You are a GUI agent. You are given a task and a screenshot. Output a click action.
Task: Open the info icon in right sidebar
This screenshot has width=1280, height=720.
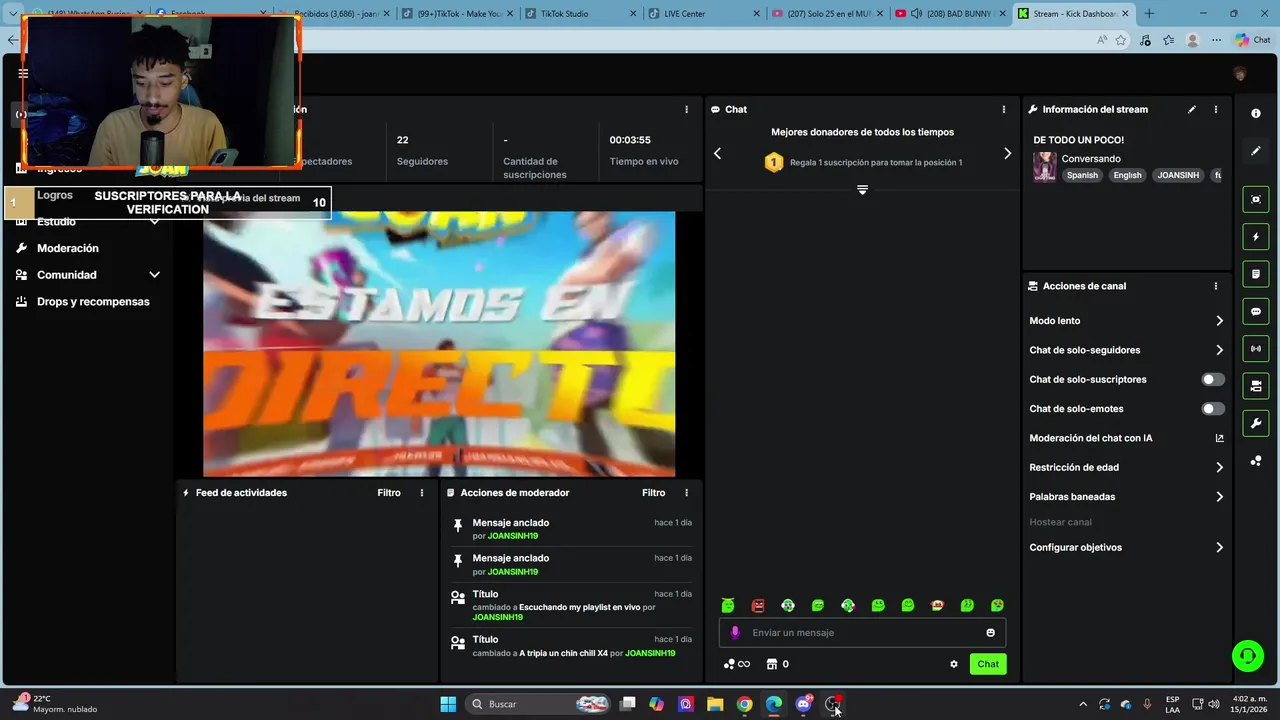(x=1256, y=113)
